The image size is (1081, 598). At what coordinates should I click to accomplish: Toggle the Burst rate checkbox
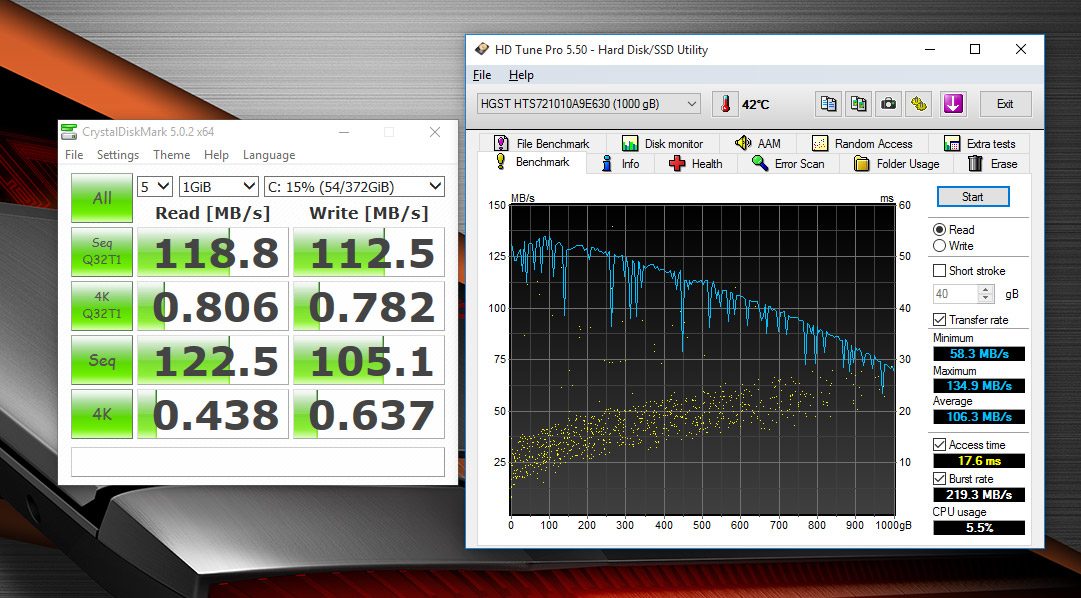(939, 479)
